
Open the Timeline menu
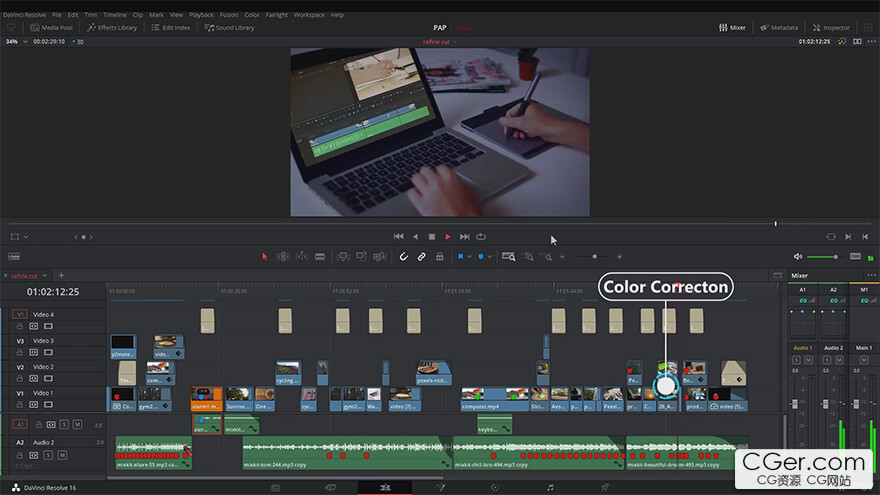[114, 15]
